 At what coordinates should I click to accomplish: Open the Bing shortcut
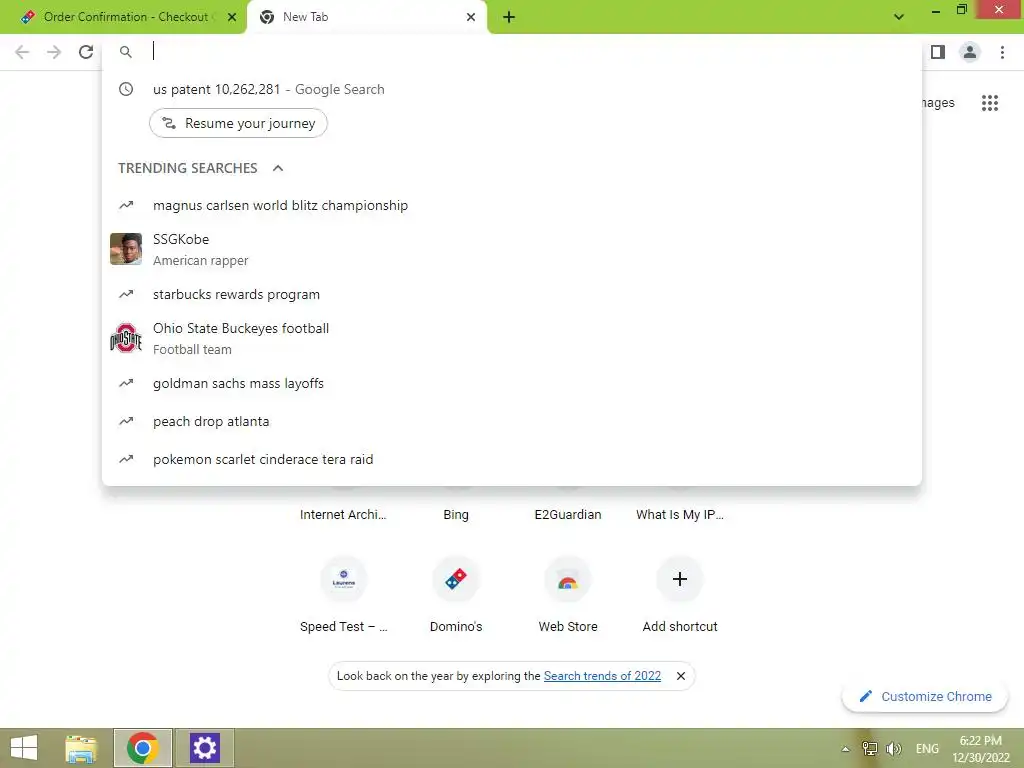[x=456, y=514]
